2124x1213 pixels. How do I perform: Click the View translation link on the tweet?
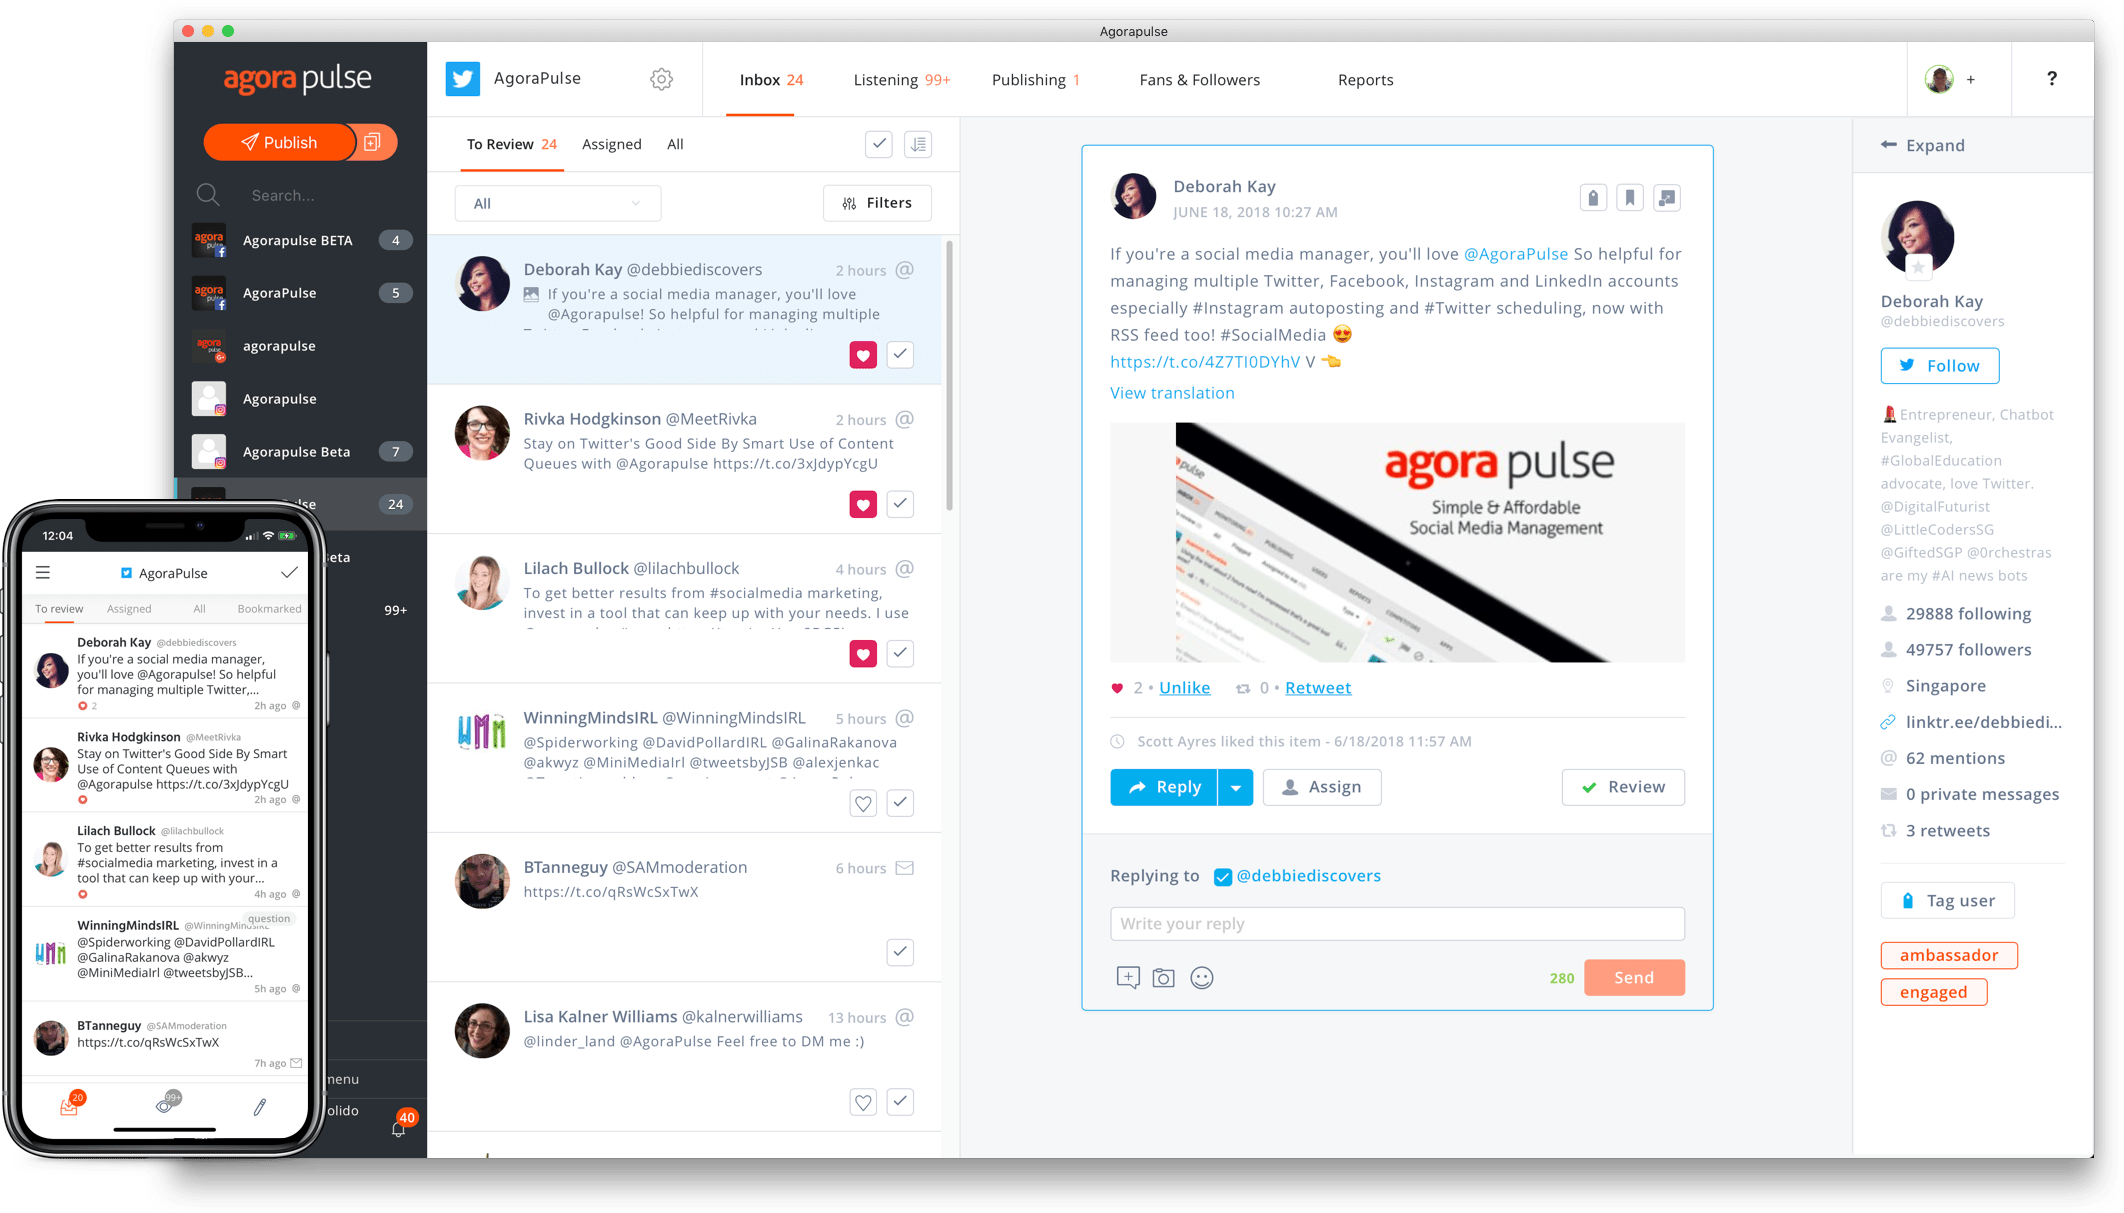(1171, 391)
